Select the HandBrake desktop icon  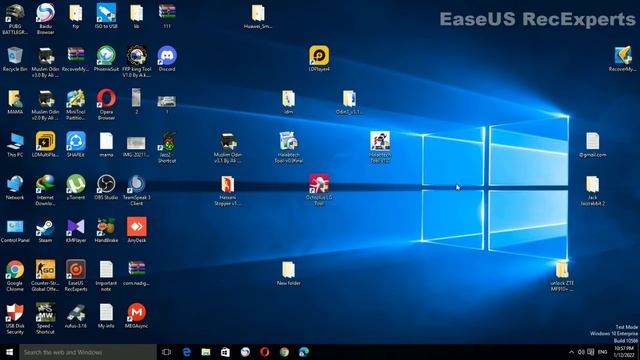(x=106, y=230)
